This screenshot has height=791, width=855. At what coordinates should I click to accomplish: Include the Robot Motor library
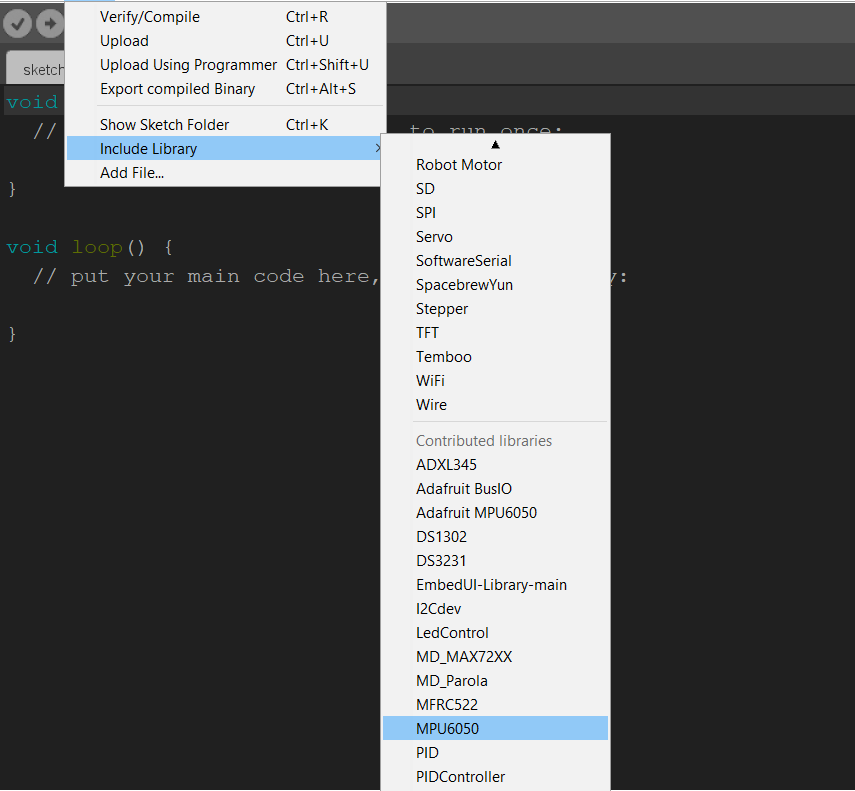[495, 165]
